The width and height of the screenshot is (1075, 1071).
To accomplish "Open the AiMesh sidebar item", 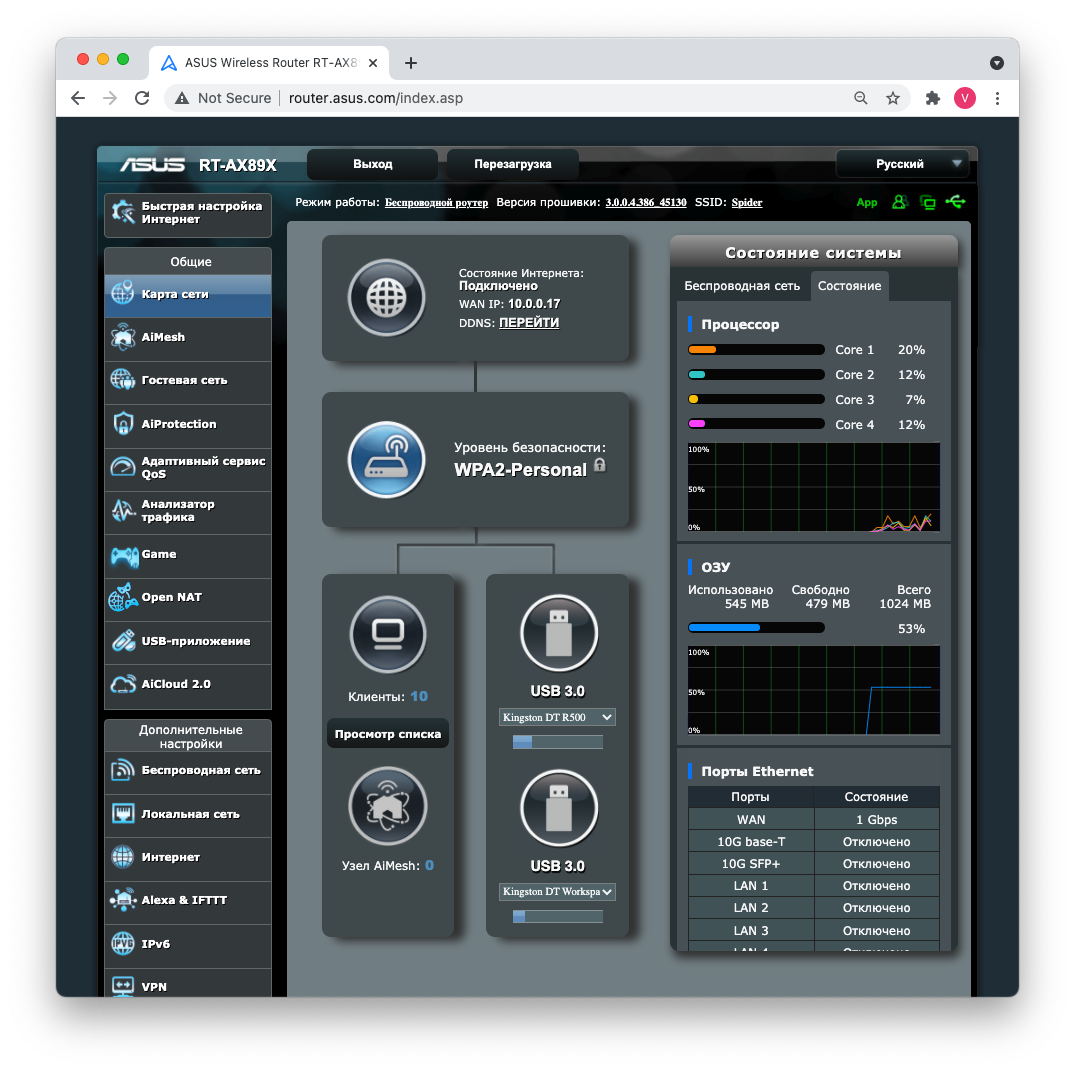I will pos(188,337).
